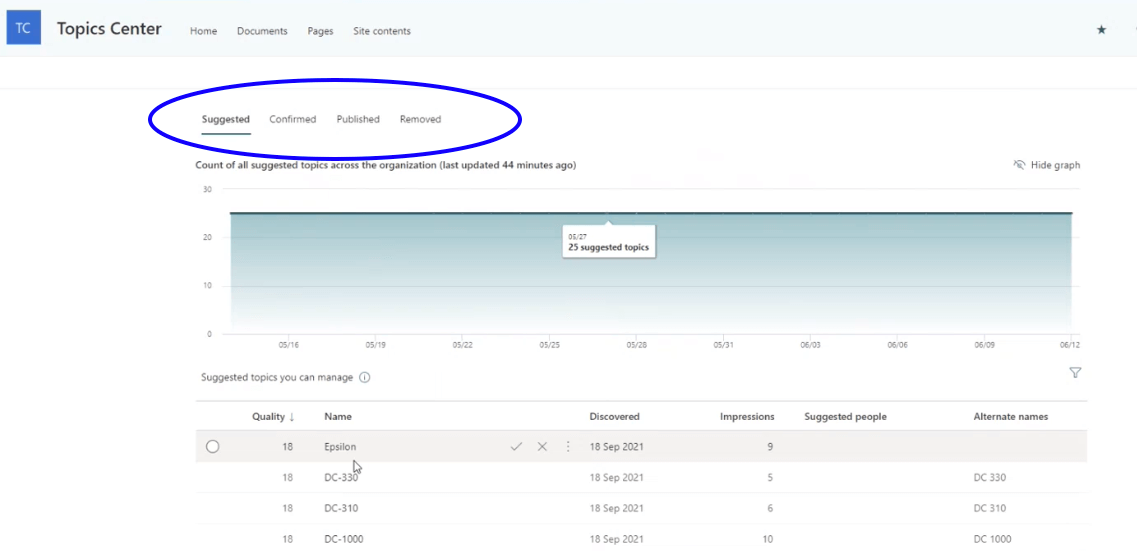Sort by Quality column header
This screenshot has height=551, width=1137.
tap(273, 417)
